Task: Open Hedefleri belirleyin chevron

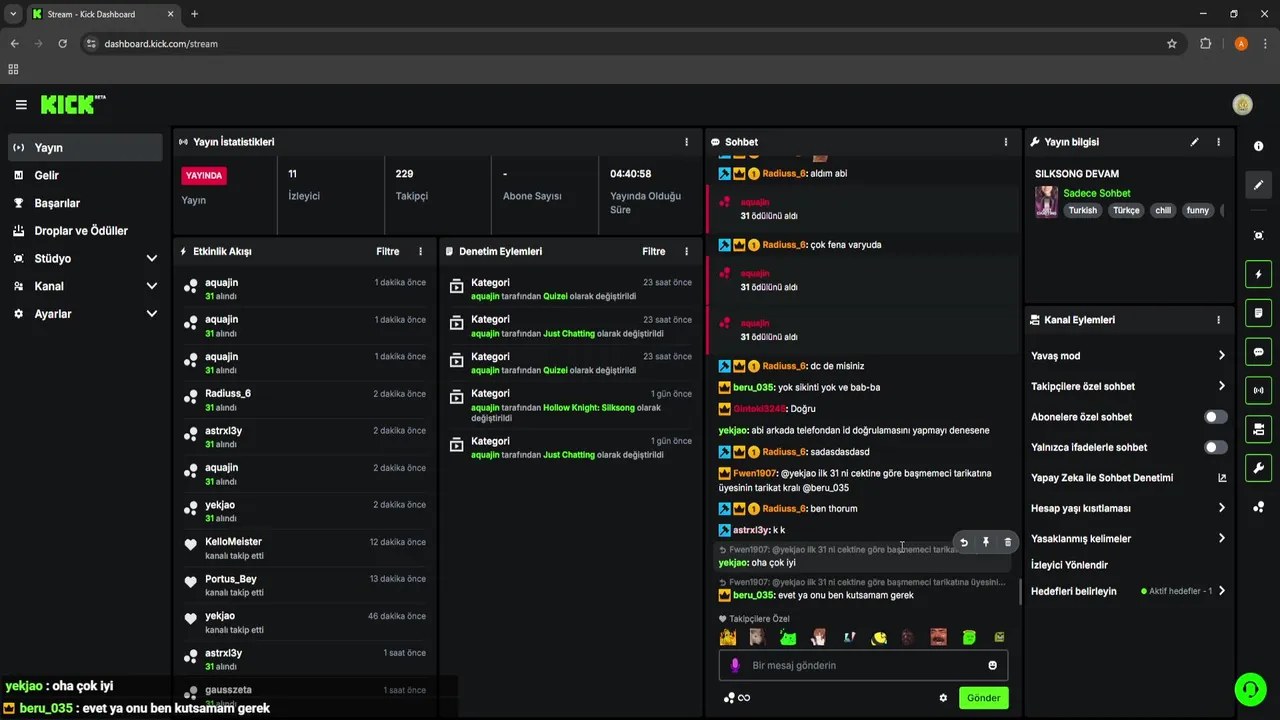Action: (1221, 591)
